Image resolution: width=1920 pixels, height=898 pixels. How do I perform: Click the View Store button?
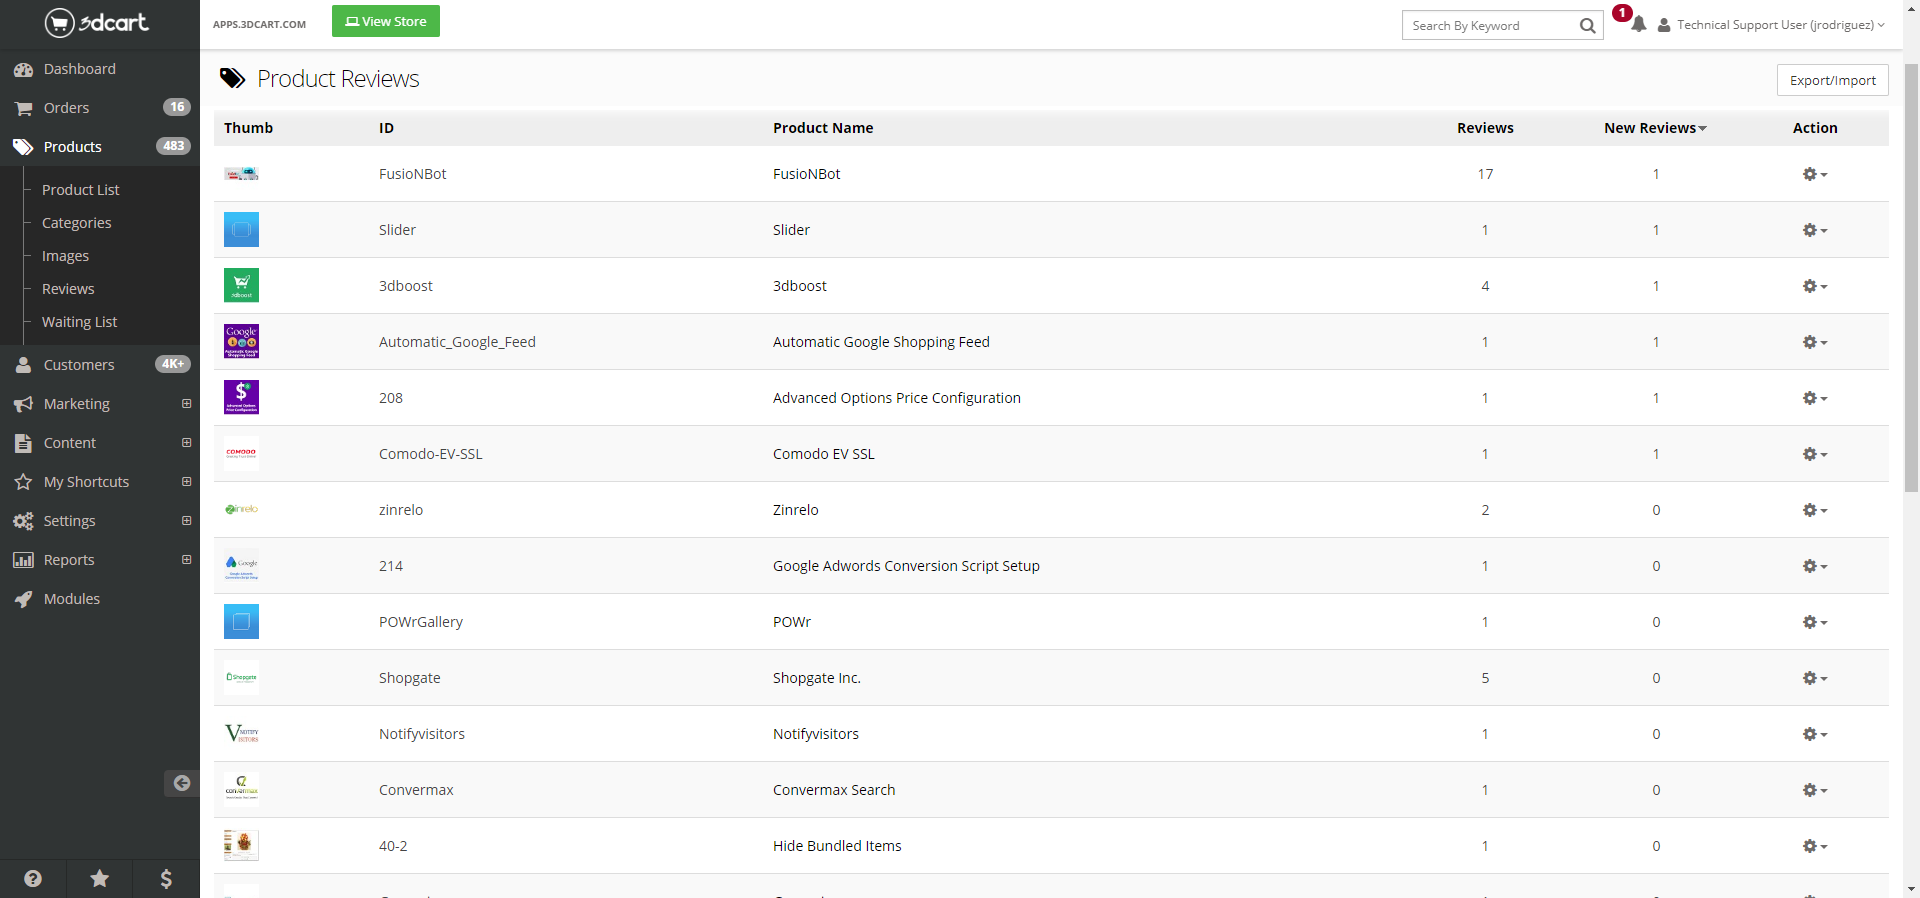(385, 21)
